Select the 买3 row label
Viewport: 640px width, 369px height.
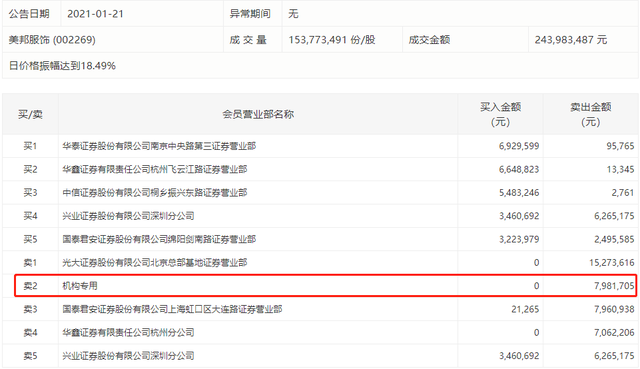coord(30,193)
